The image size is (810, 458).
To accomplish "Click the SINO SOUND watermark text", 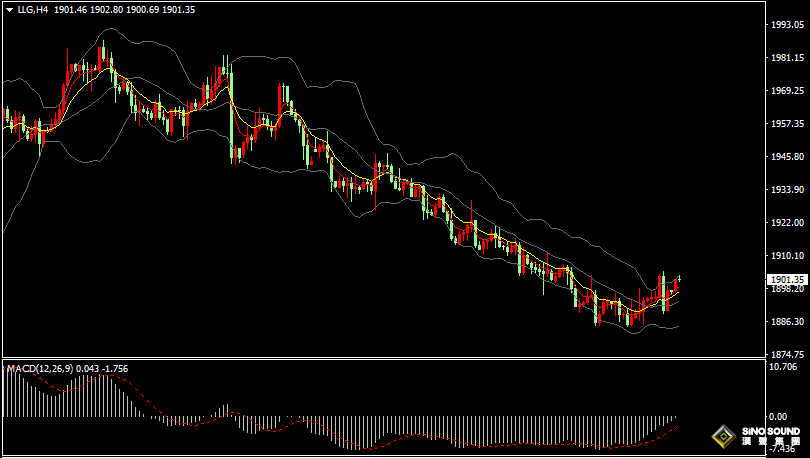I will click(x=770, y=431).
